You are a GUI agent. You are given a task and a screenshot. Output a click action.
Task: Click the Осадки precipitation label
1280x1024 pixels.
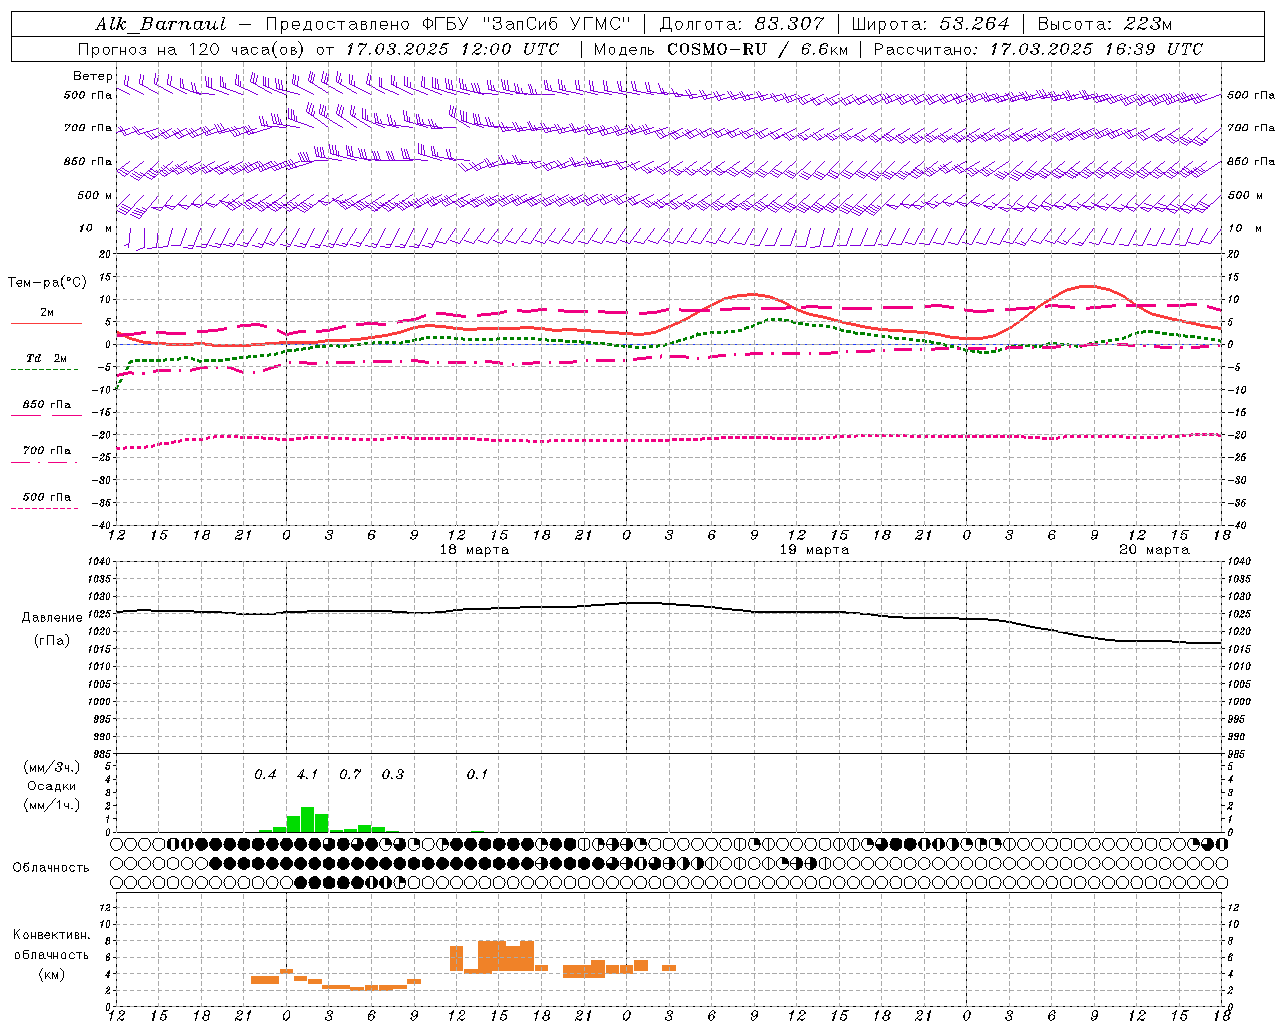click(52, 786)
